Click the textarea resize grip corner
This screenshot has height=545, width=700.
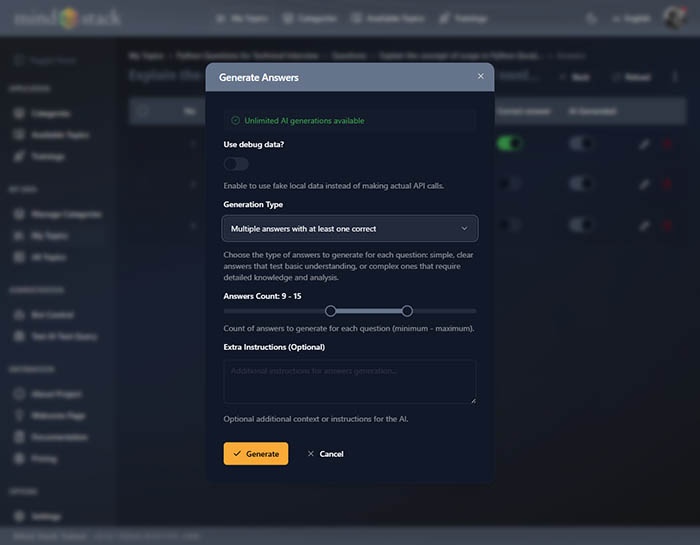tap(473, 401)
